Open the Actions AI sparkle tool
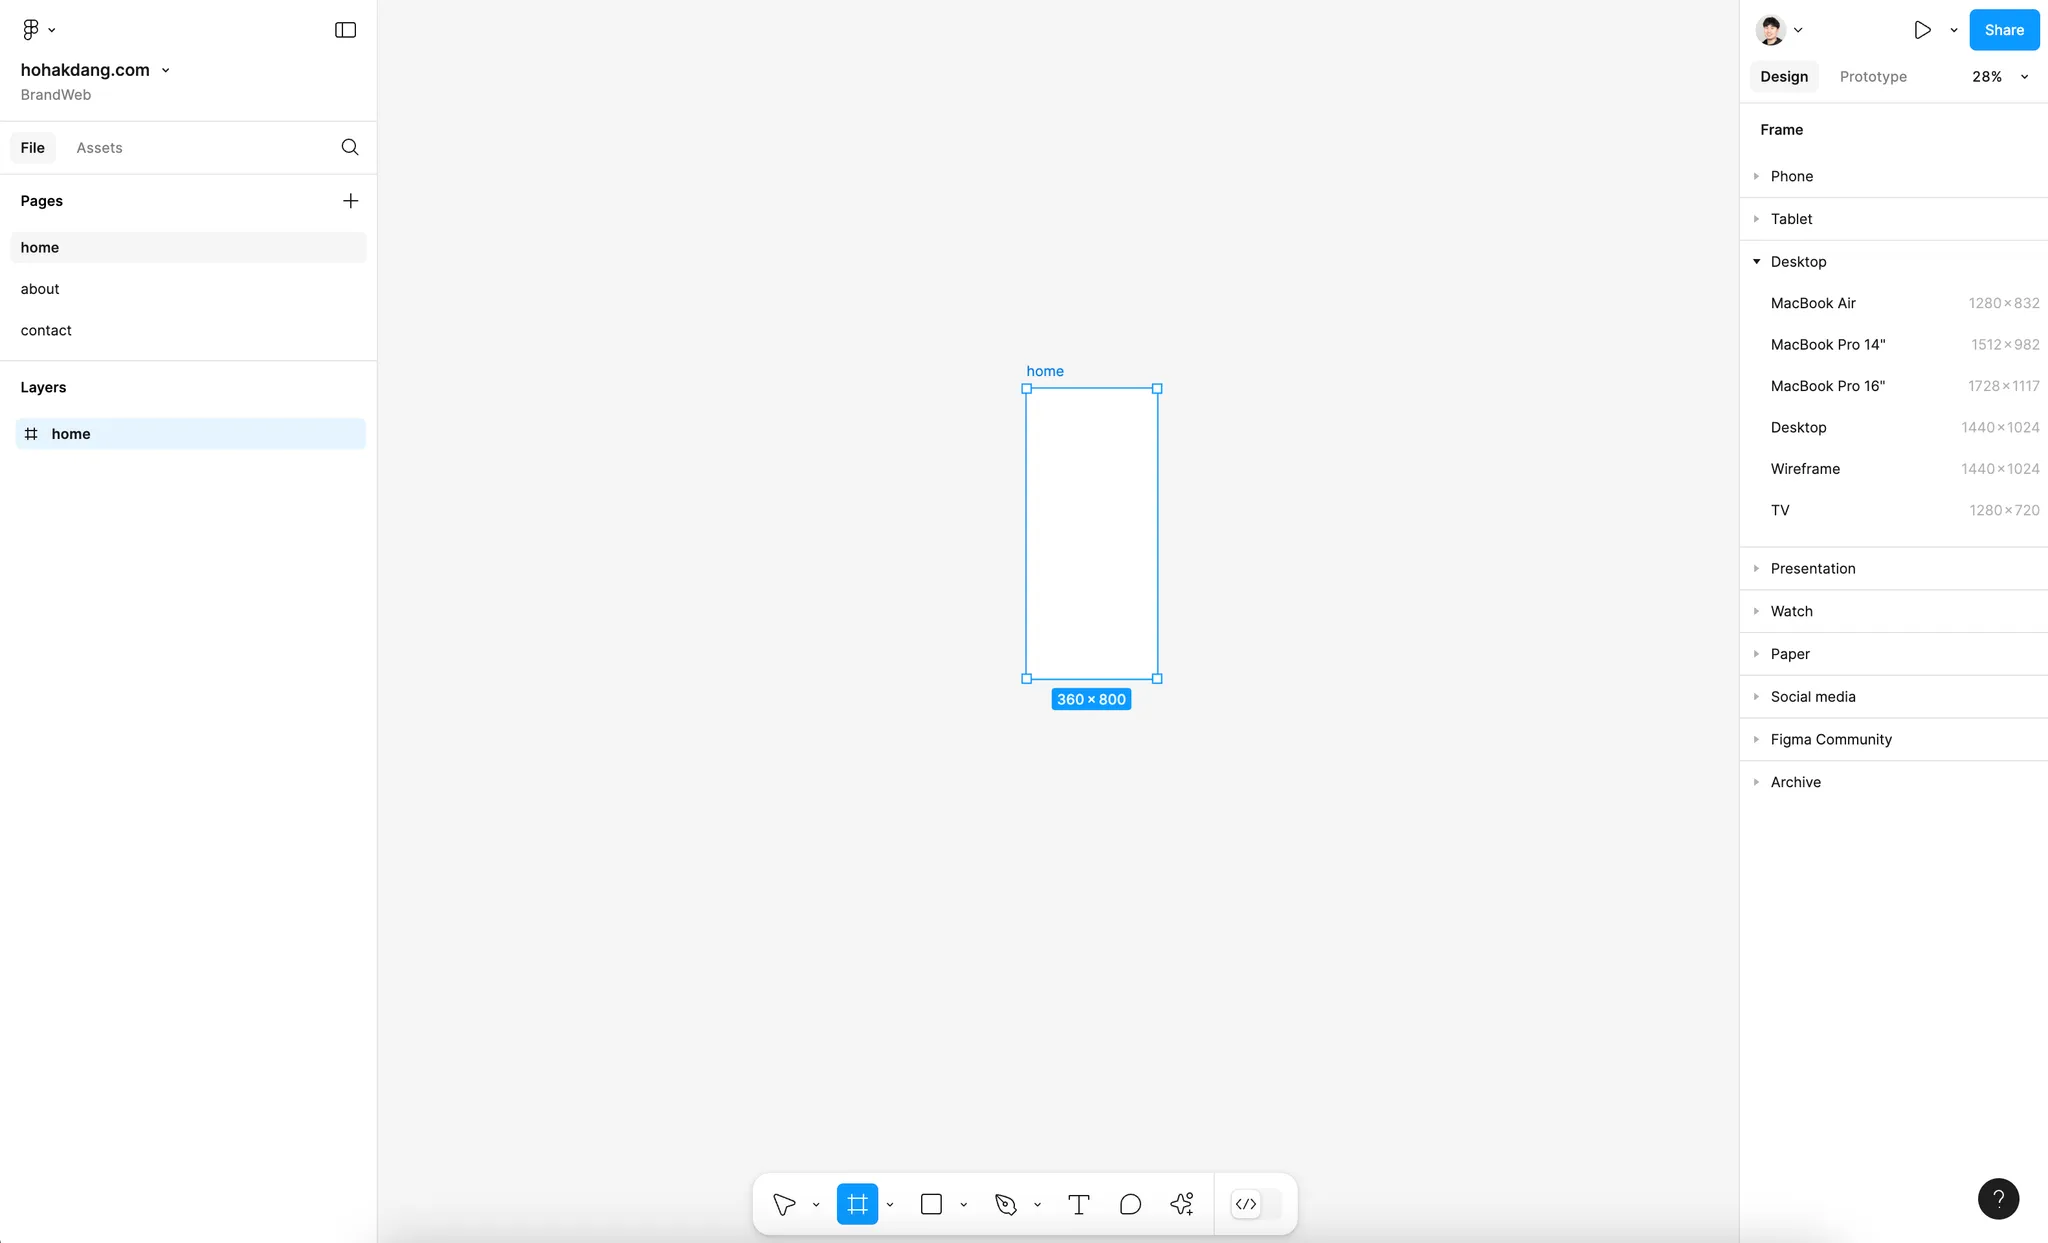Screen dimensions: 2048x1243 click(1182, 1204)
